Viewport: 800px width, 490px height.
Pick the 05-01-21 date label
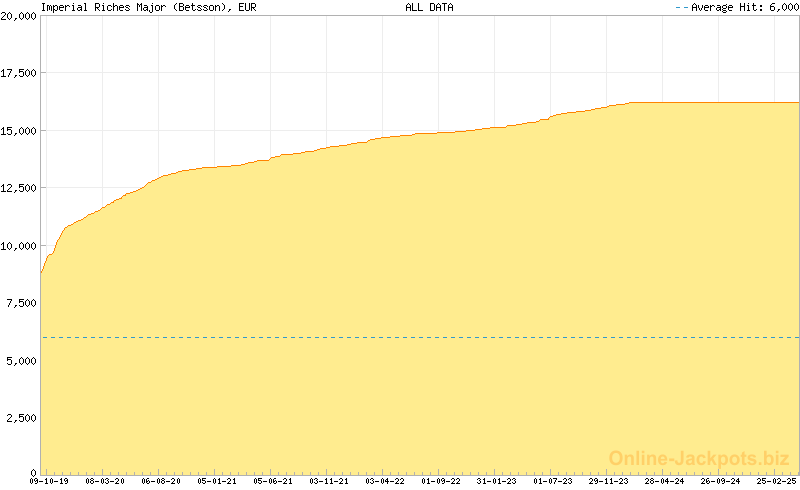[x=217, y=481]
